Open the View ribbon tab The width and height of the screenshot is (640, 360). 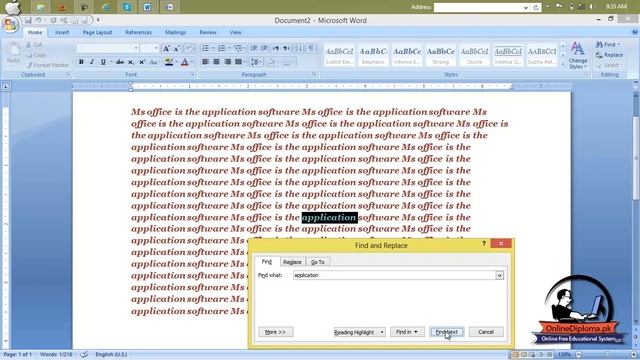[235, 32]
